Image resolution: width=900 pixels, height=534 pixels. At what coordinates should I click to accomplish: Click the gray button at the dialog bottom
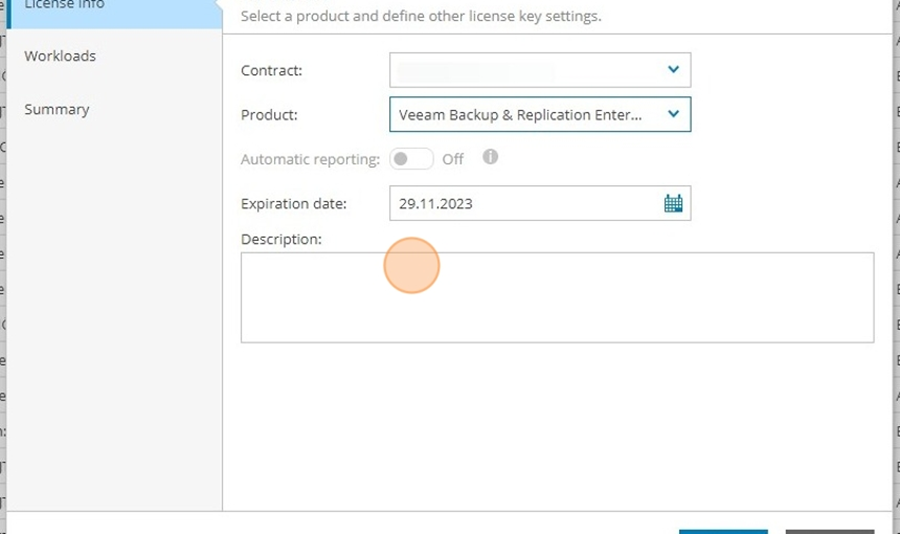point(830,532)
